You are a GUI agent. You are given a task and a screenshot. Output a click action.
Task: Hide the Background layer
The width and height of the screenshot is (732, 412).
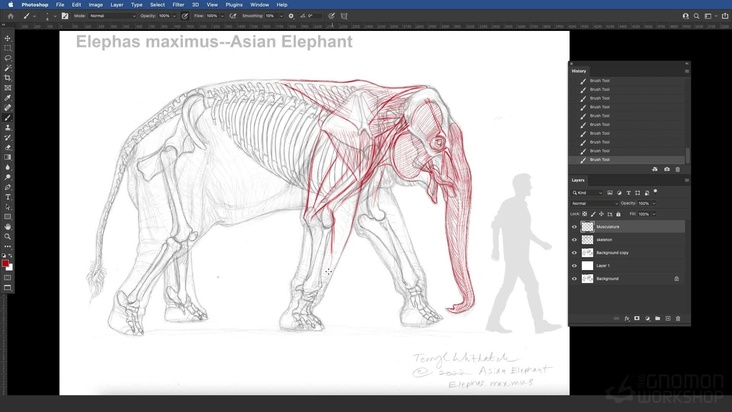point(575,279)
